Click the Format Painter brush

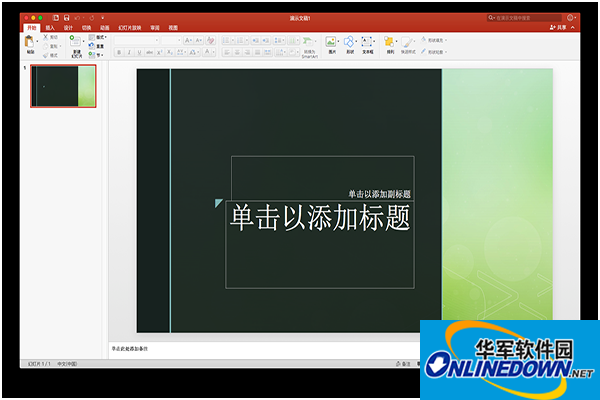tap(46, 56)
